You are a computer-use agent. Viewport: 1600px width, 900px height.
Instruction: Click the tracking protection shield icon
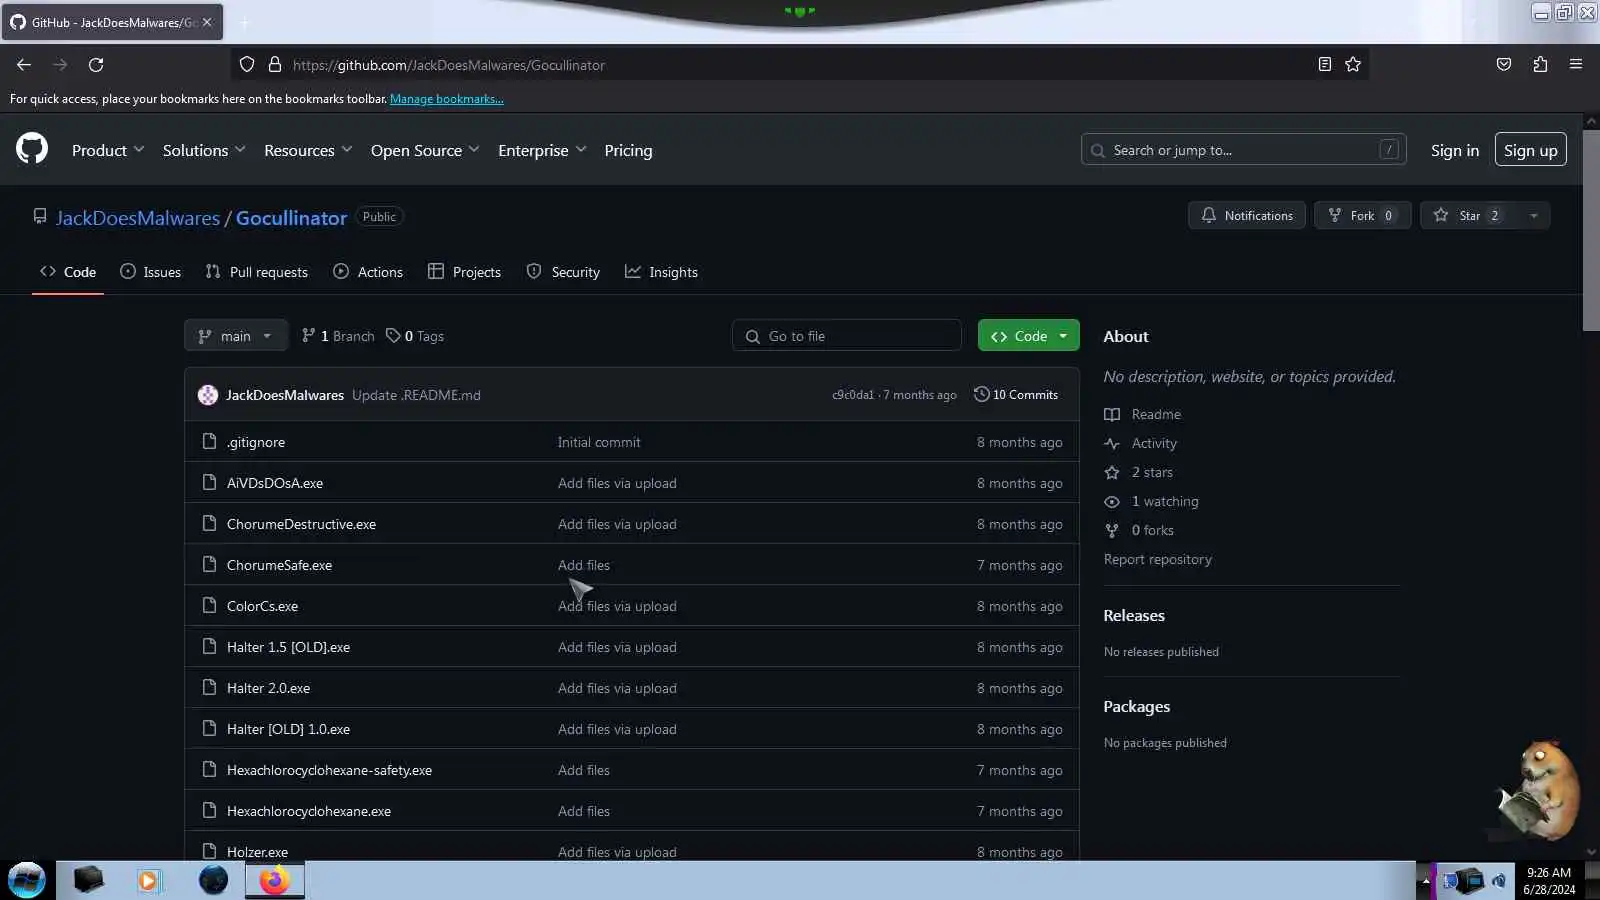[x=247, y=65]
